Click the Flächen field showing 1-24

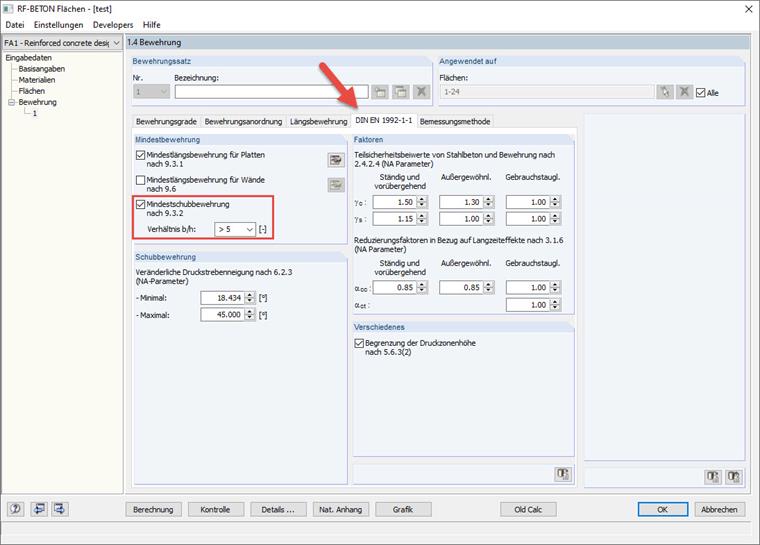click(547, 92)
